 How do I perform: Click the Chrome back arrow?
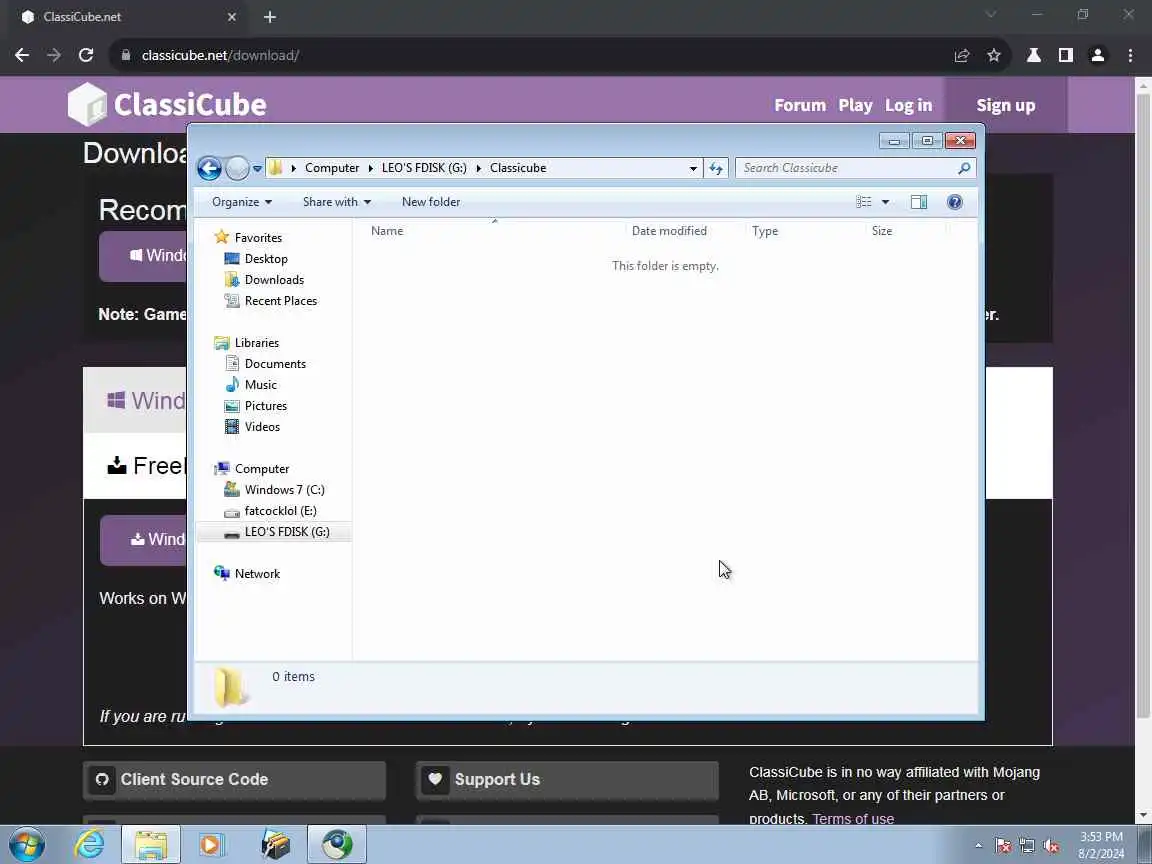click(22, 55)
